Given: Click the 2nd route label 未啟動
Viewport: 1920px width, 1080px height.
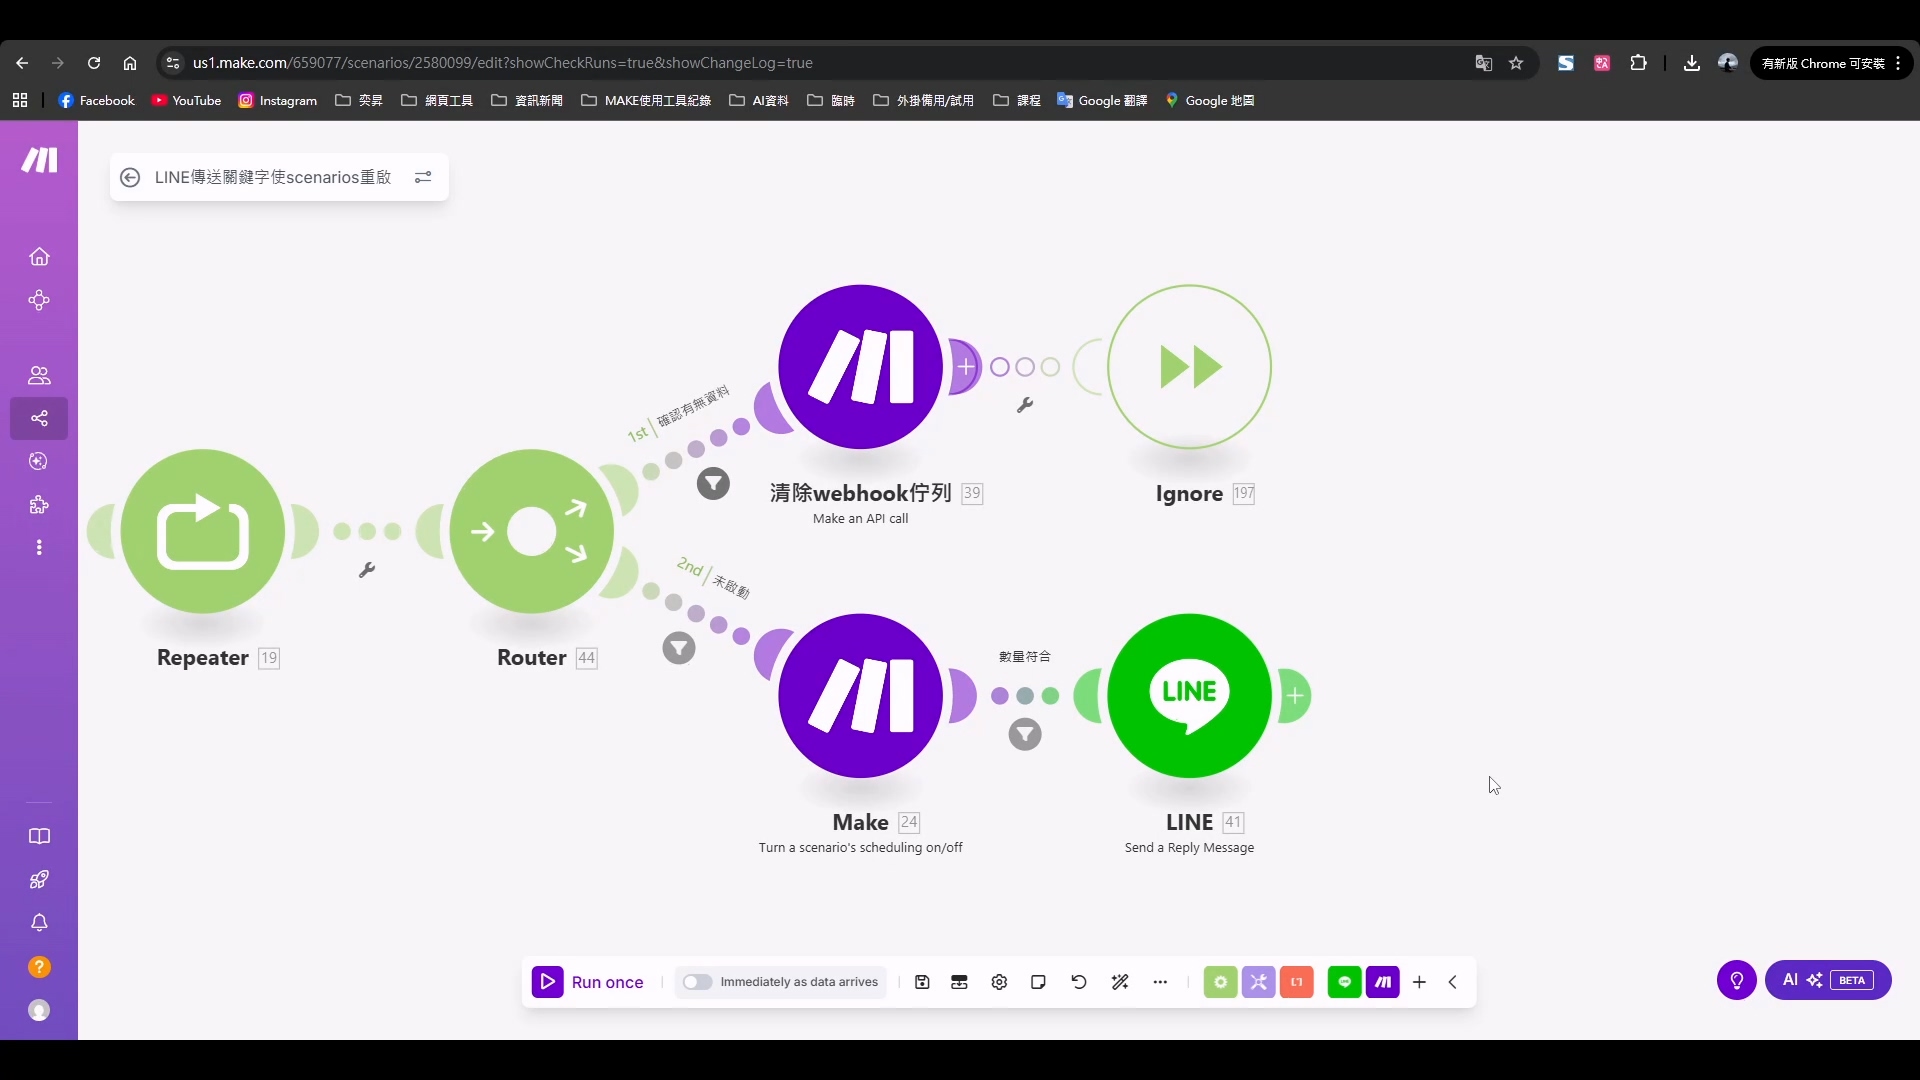Looking at the screenshot, I should point(731,587).
